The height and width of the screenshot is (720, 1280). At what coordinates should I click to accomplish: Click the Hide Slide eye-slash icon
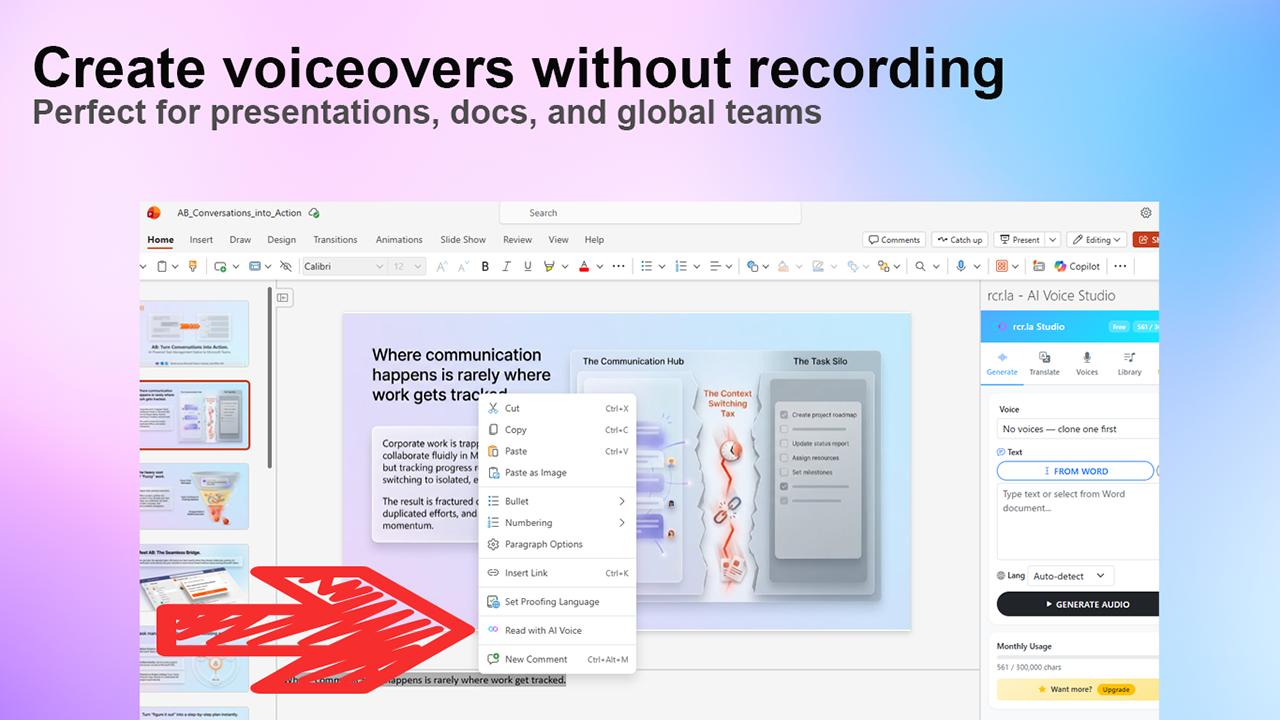click(286, 266)
